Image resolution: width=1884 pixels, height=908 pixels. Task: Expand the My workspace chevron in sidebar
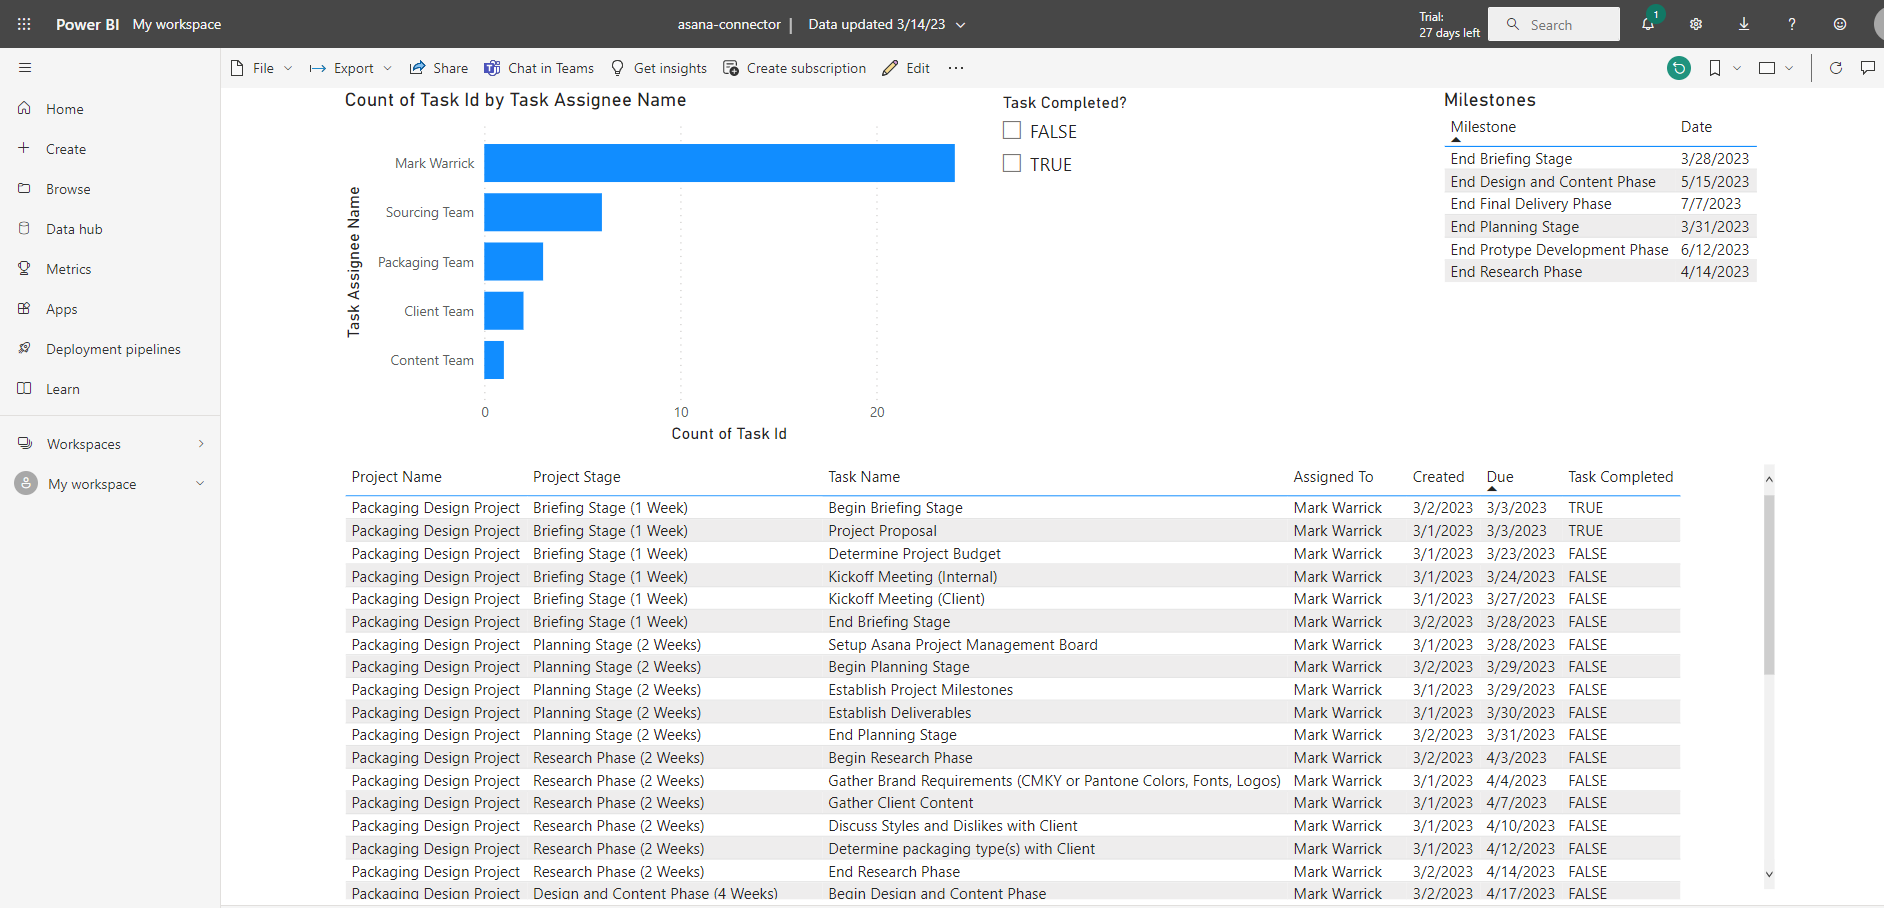(x=200, y=484)
